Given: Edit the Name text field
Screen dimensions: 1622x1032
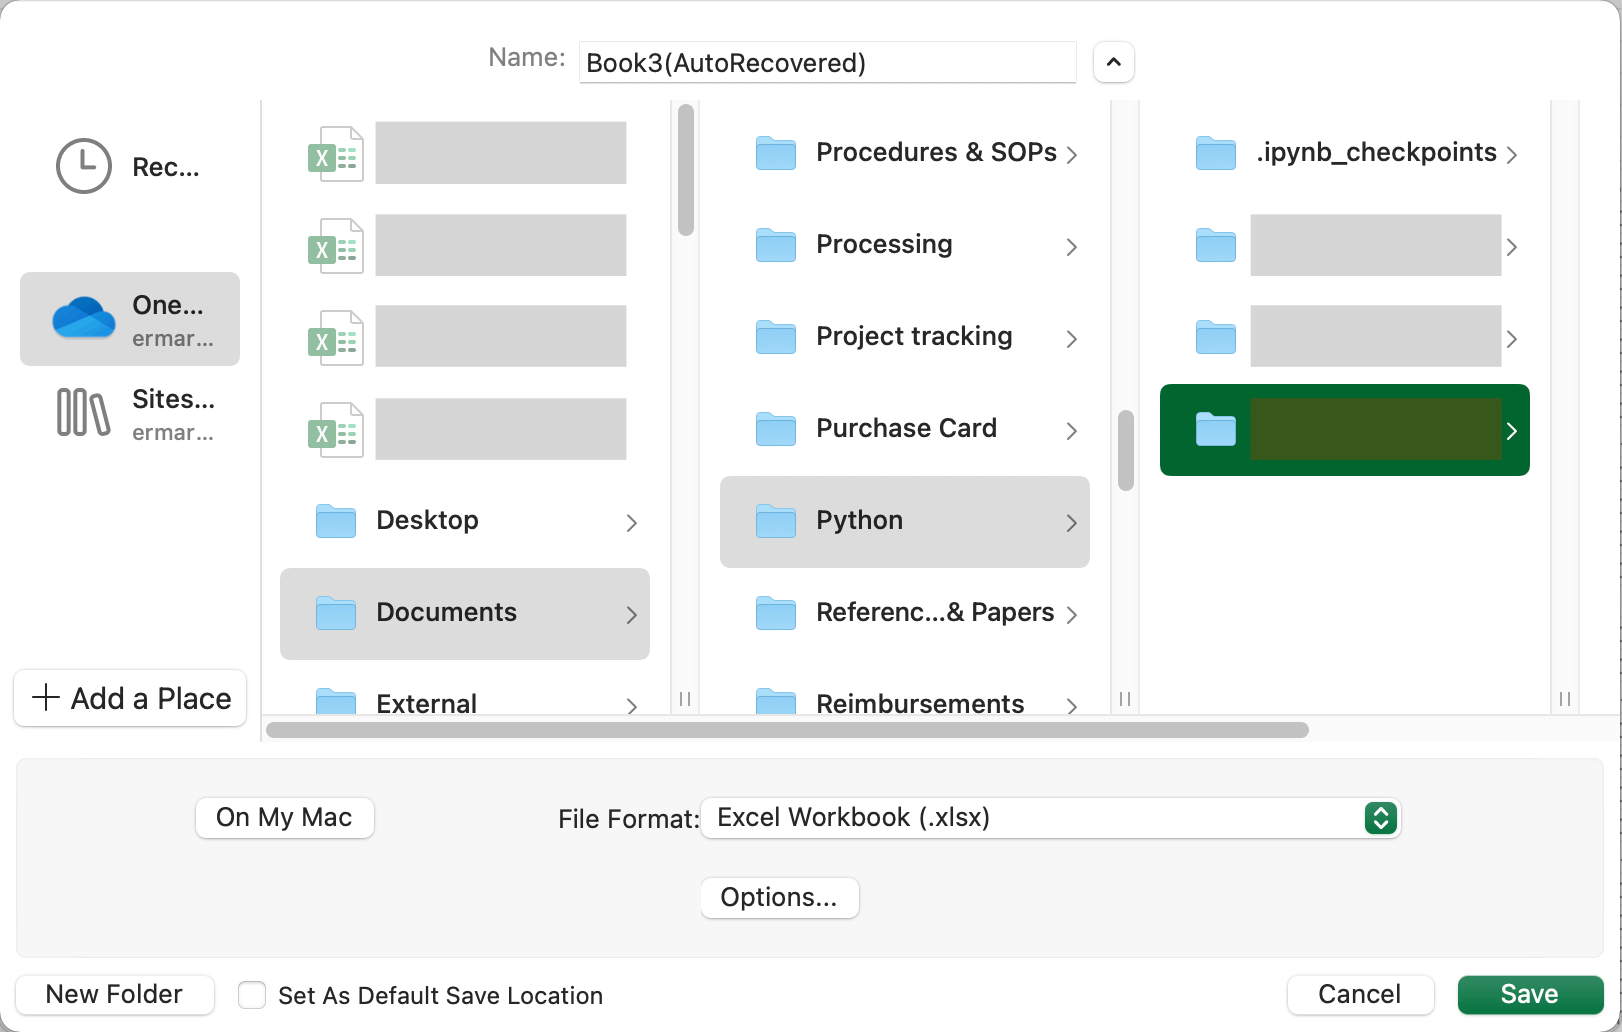Looking at the screenshot, I should click(x=827, y=62).
